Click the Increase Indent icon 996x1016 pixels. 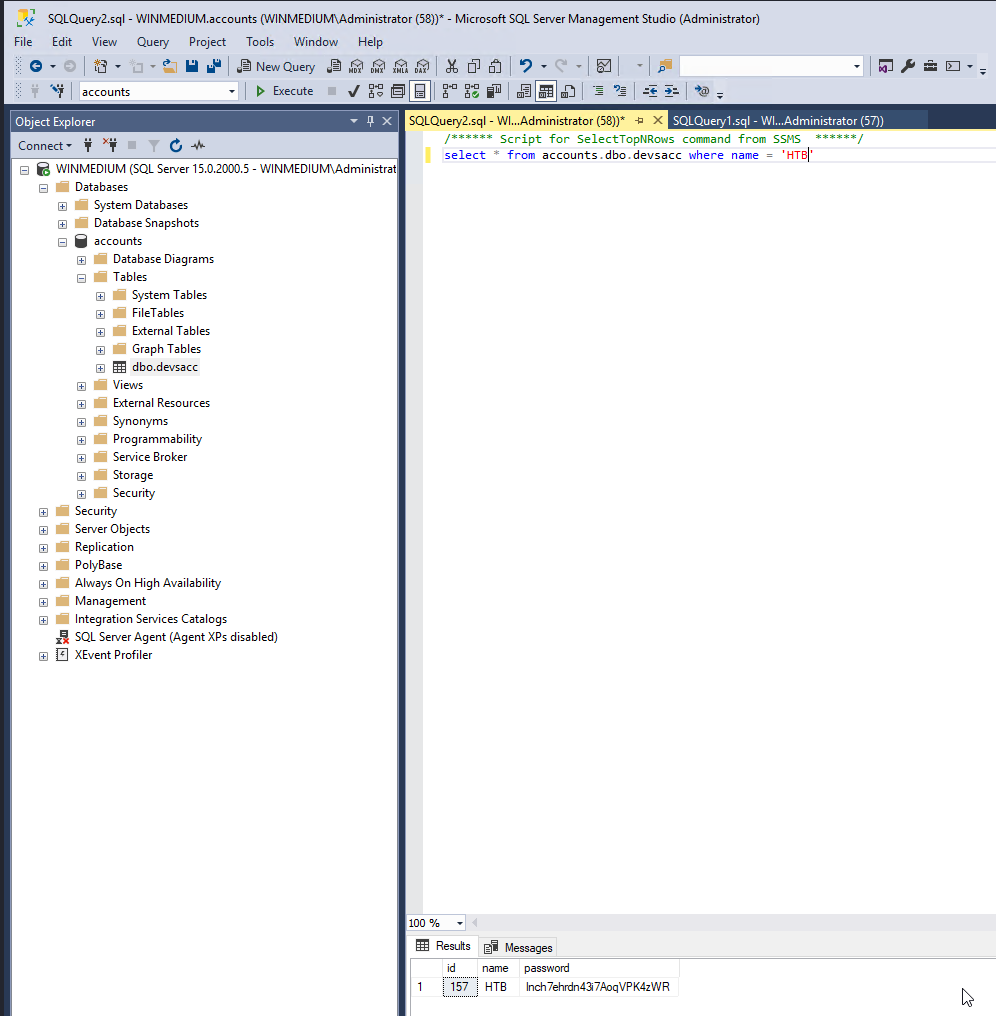[x=672, y=91]
